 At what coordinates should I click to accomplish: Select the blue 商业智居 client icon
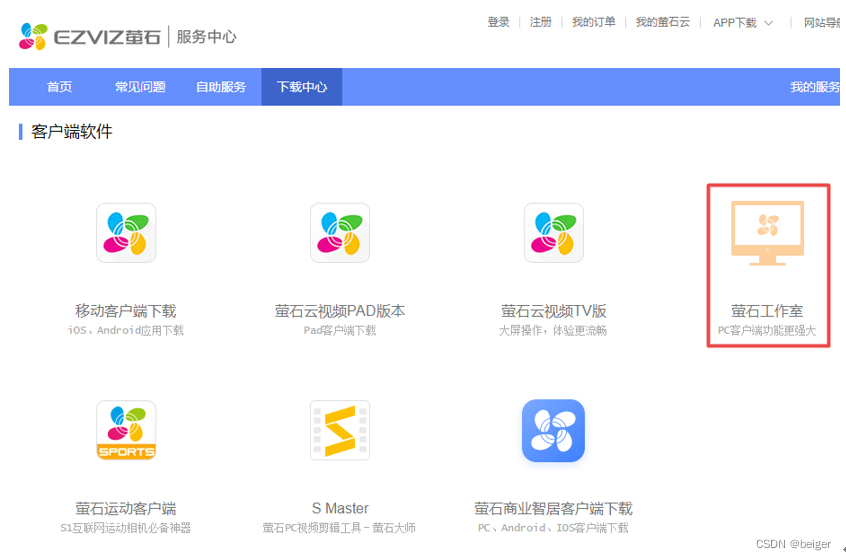tap(554, 431)
